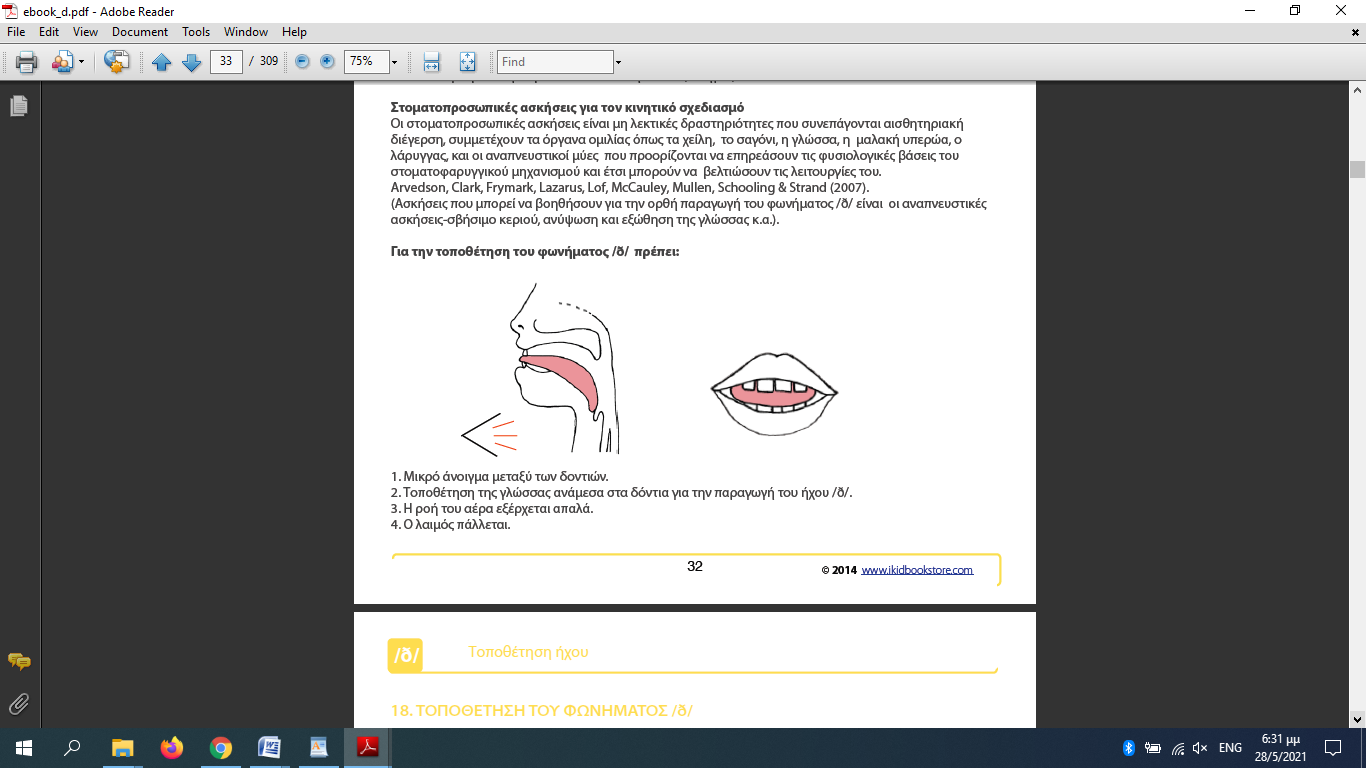
Task: Click the zoom out minus button
Action: (302, 62)
